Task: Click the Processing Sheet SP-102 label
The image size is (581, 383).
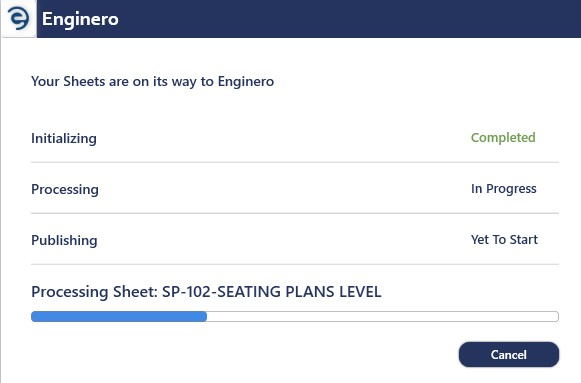Action: pyautogui.click(x=206, y=292)
